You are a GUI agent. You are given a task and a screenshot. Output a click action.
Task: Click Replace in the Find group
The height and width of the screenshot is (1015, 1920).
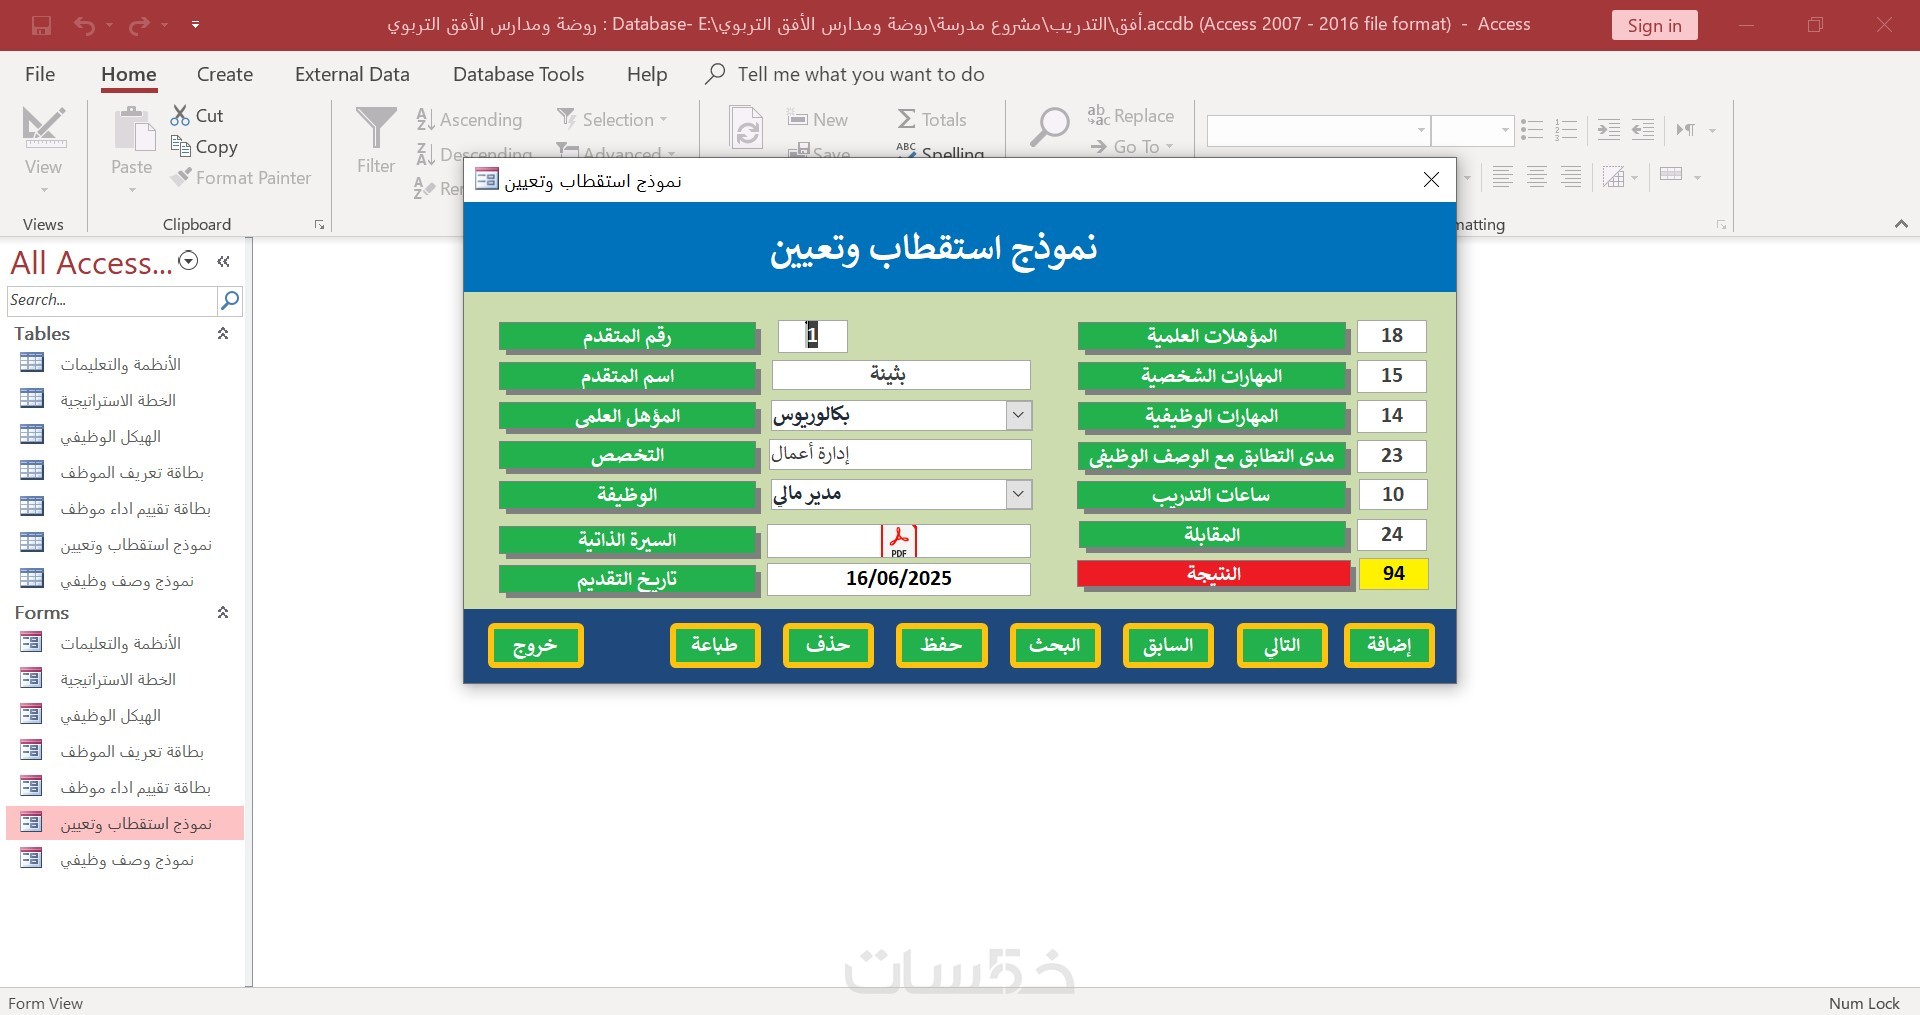click(1131, 116)
